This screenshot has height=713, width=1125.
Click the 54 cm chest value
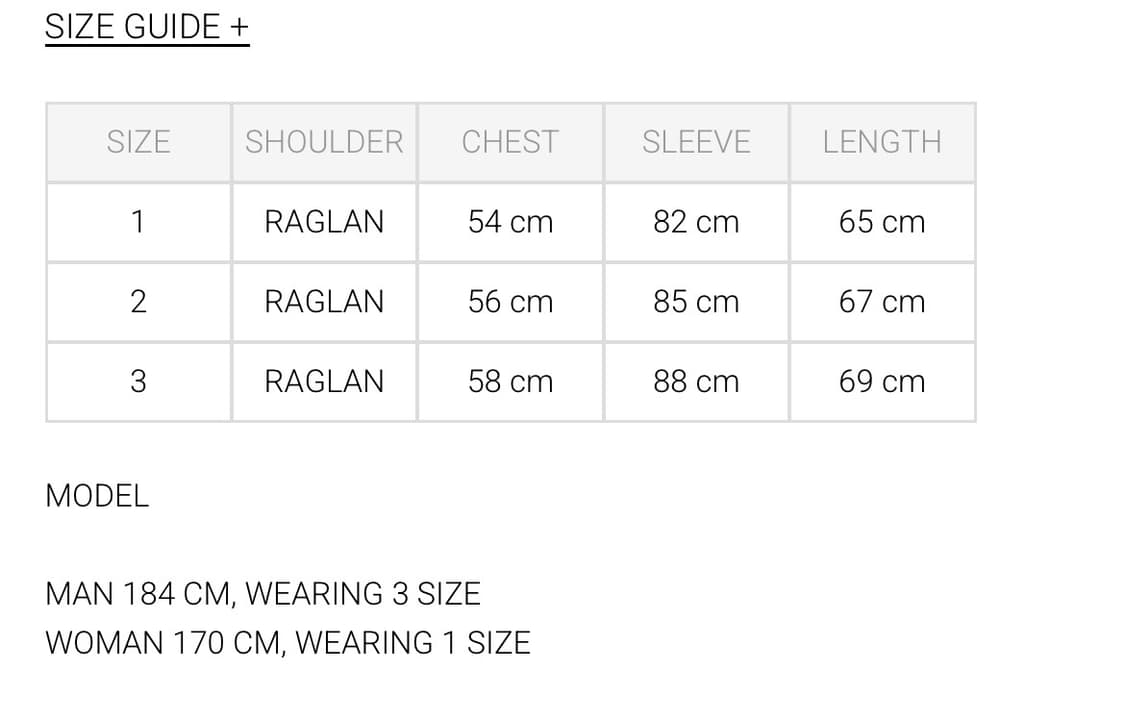click(510, 222)
